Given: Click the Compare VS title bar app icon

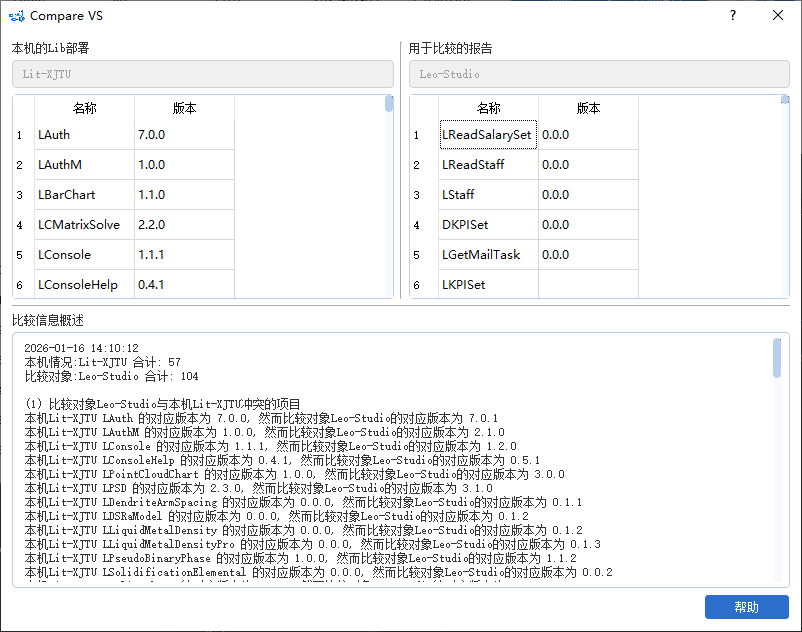Looking at the screenshot, I should click(17, 16).
